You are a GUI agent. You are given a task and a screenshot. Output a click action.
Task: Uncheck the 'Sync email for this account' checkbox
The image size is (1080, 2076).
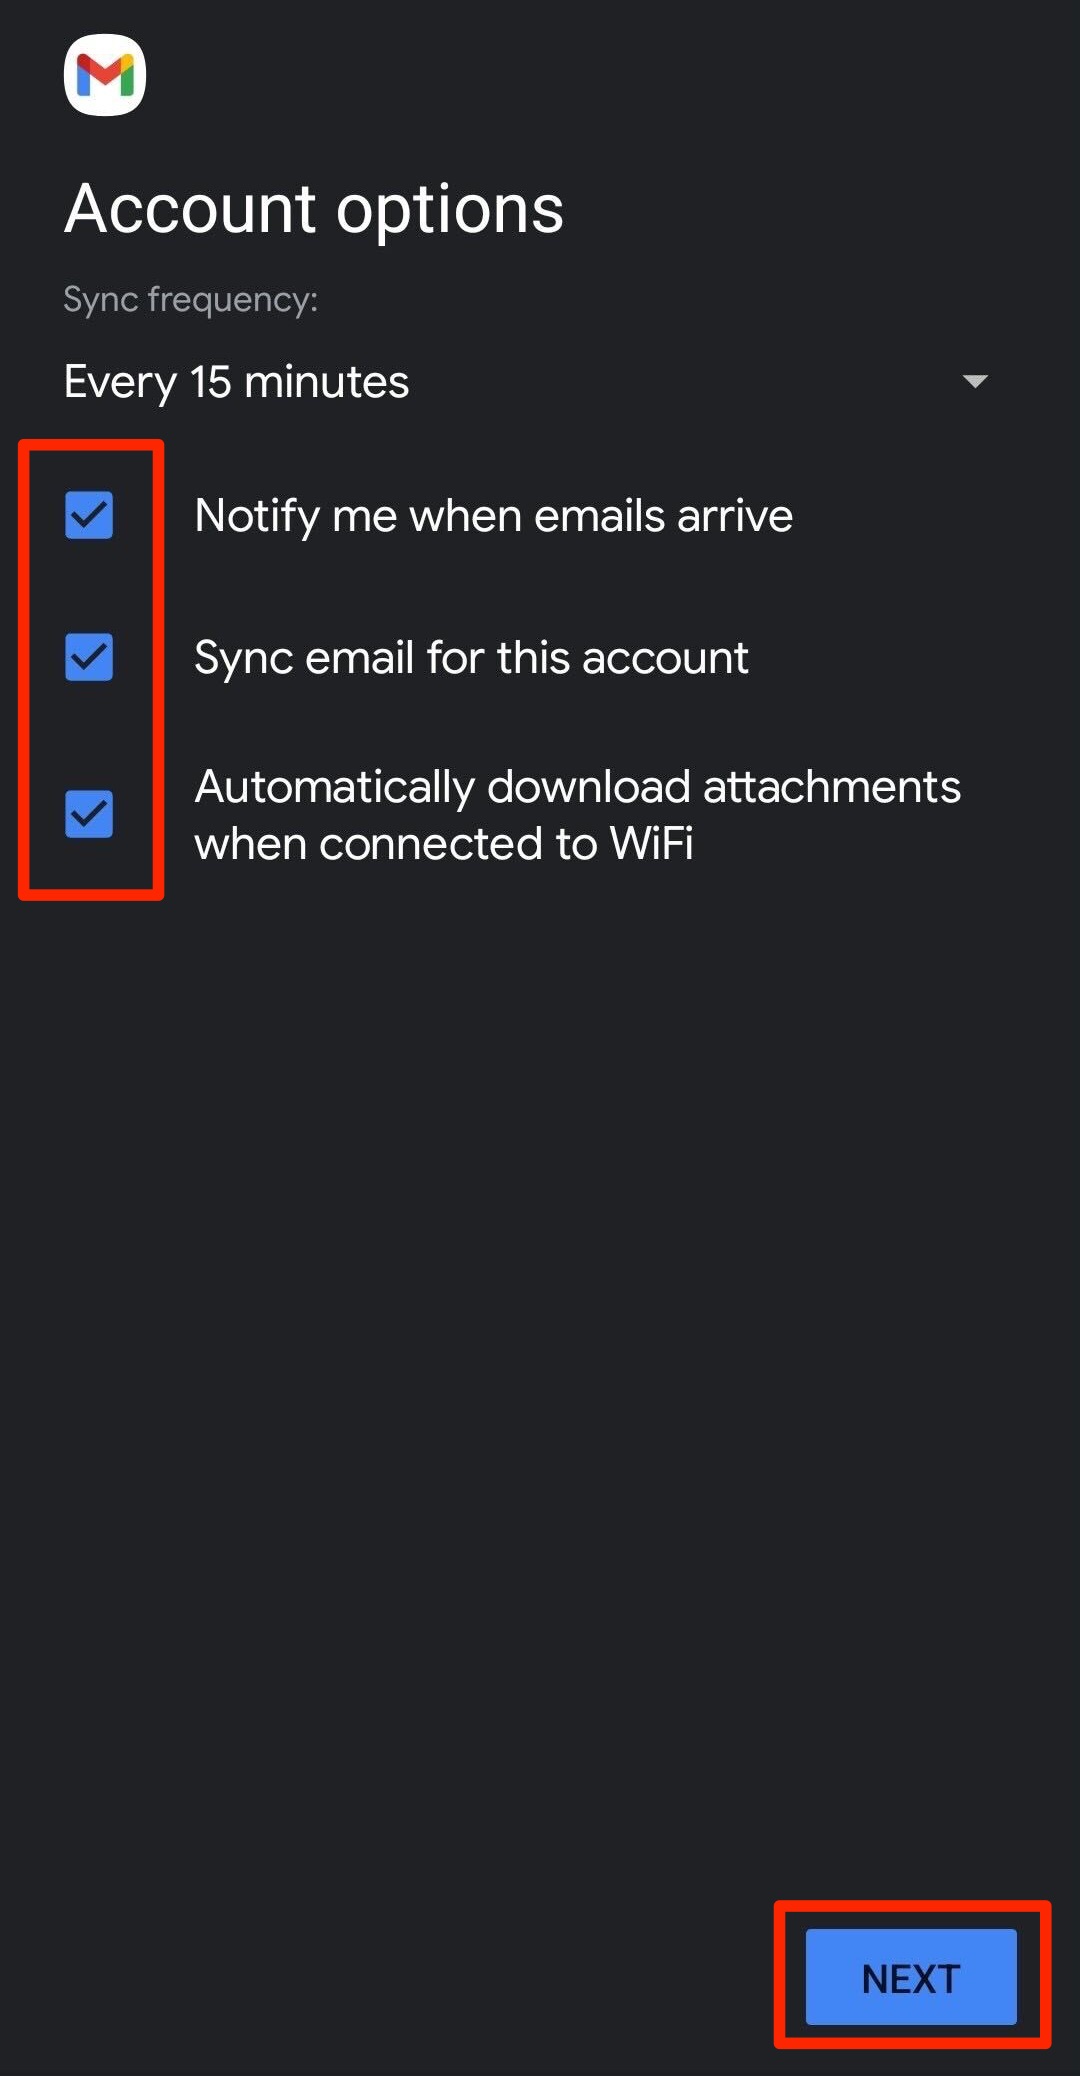[89, 657]
